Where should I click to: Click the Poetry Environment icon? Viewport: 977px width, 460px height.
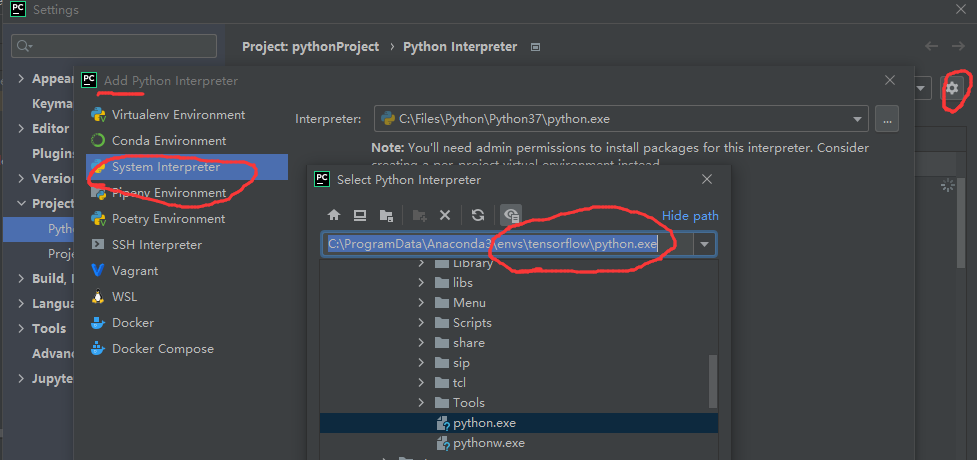[98, 219]
